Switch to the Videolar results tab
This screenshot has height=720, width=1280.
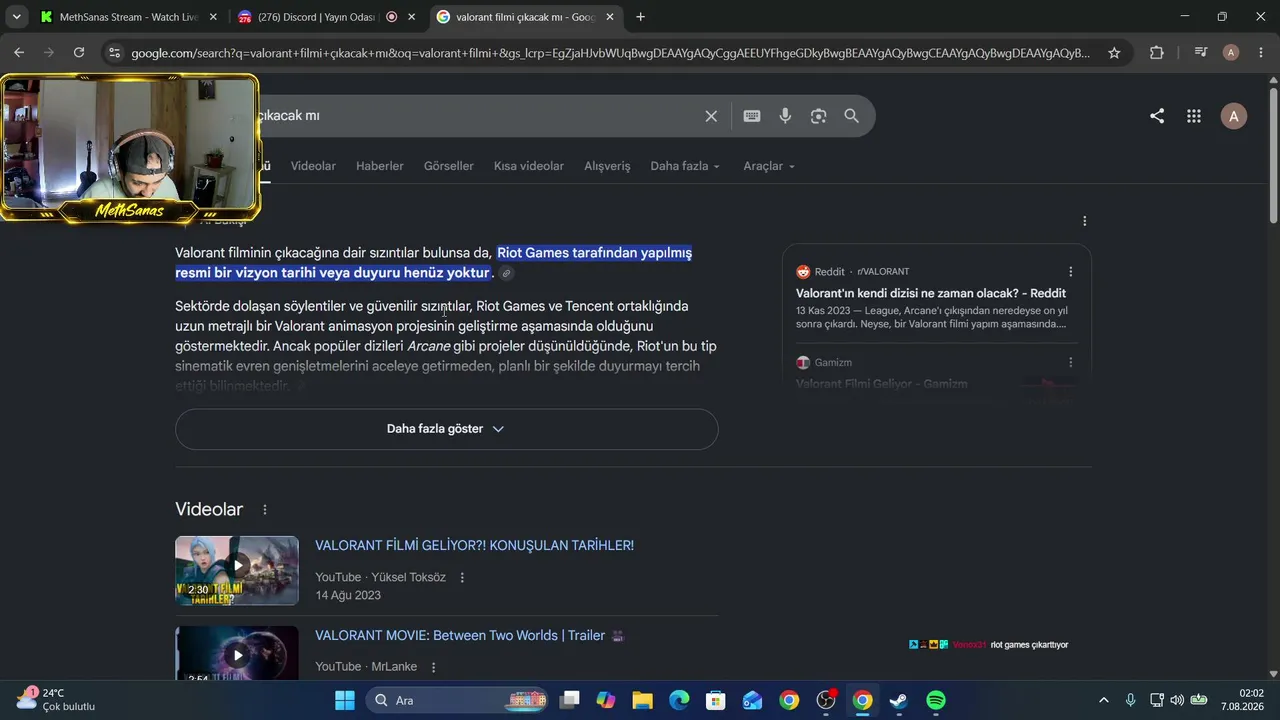(x=313, y=166)
